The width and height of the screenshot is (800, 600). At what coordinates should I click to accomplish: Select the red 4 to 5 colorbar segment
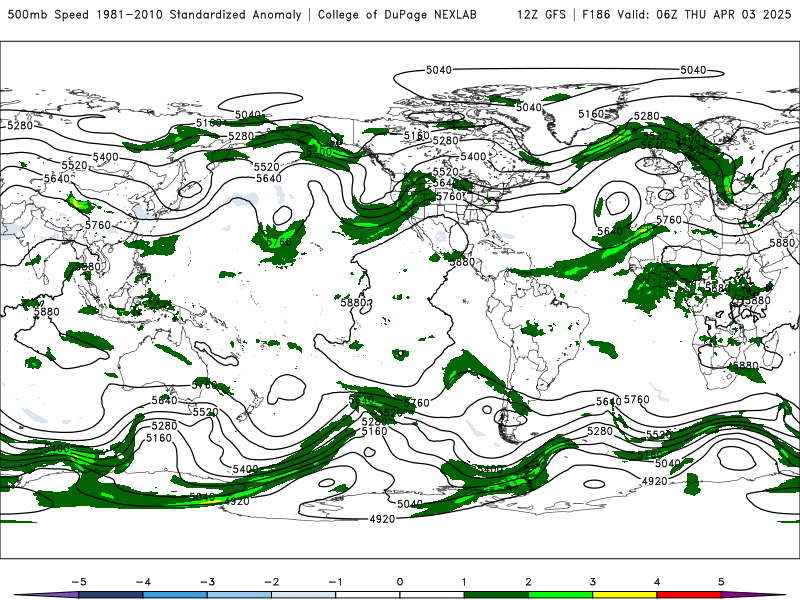pos(689,595)
